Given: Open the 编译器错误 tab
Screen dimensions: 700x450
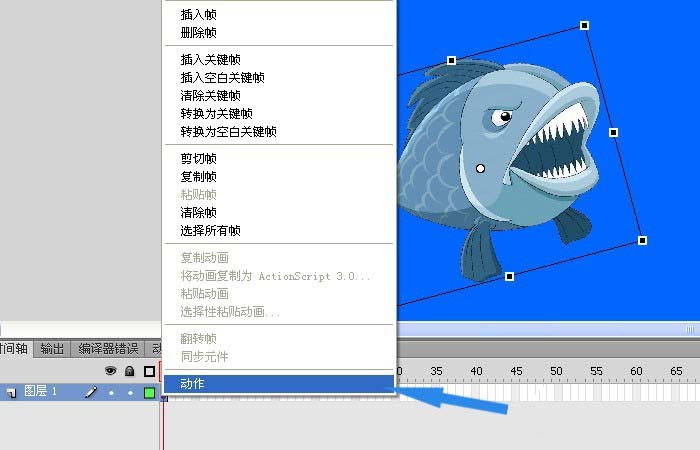Looking at the screenshot, I should (x=108, y=349).
